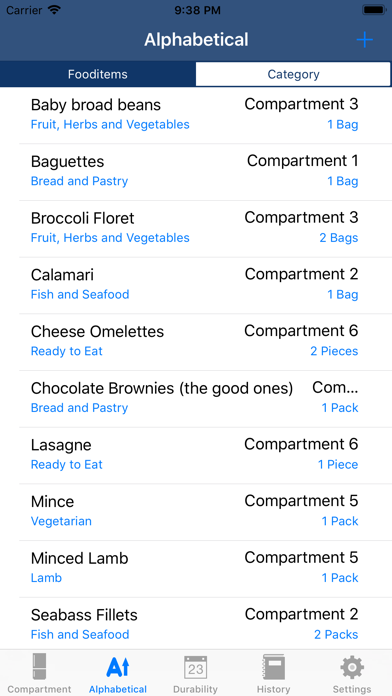
Task: Select the Minced Lamb item
Action: (196, 569)
